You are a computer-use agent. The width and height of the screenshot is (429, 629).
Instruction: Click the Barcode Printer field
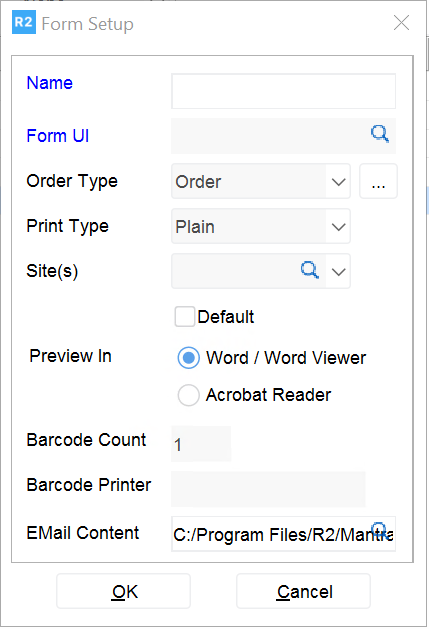click(x=268, y=489)
